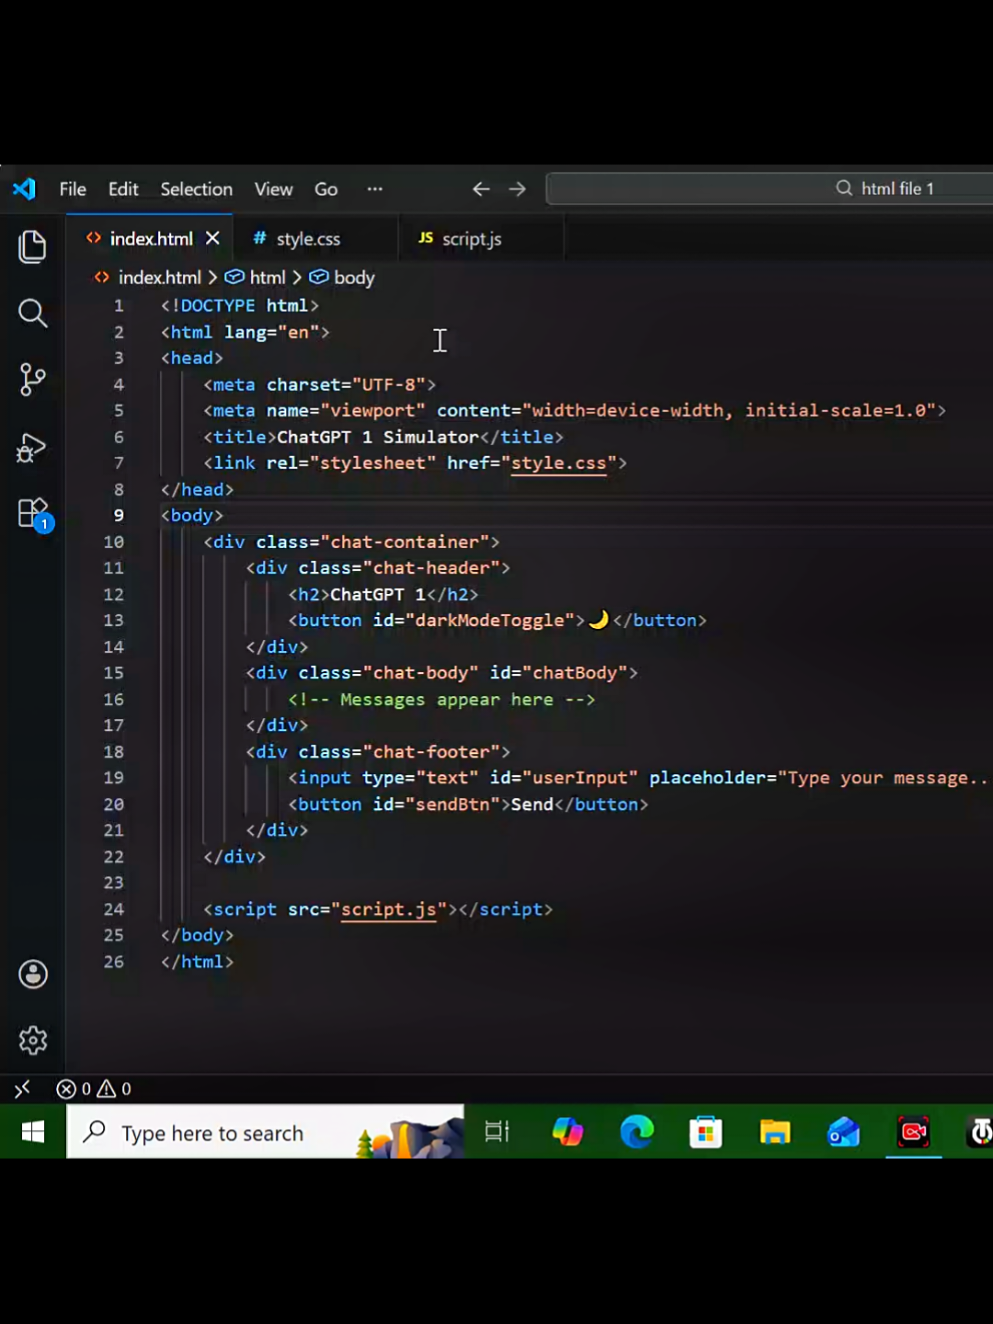This screenshot has height=1324, width=993.
Task: Open File Explorer from taskbar
Action: (x=775, y=1132)
